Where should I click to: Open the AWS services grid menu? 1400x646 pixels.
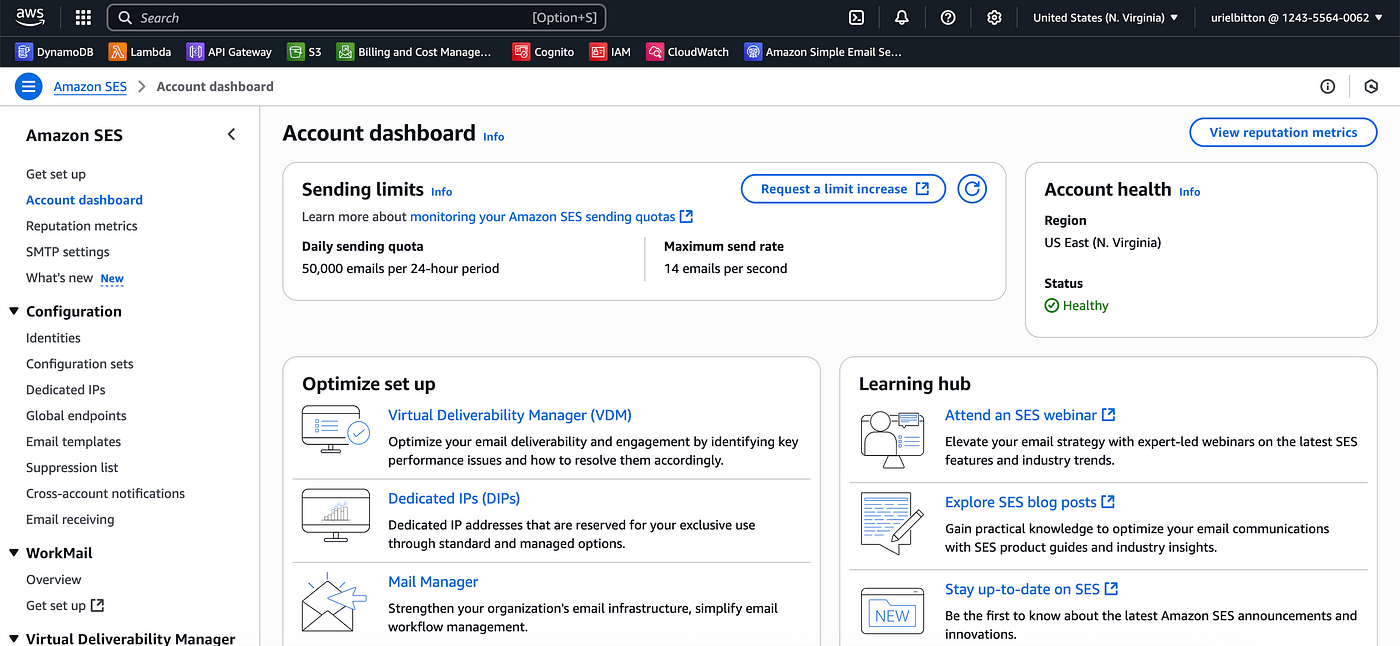[82, 17]
